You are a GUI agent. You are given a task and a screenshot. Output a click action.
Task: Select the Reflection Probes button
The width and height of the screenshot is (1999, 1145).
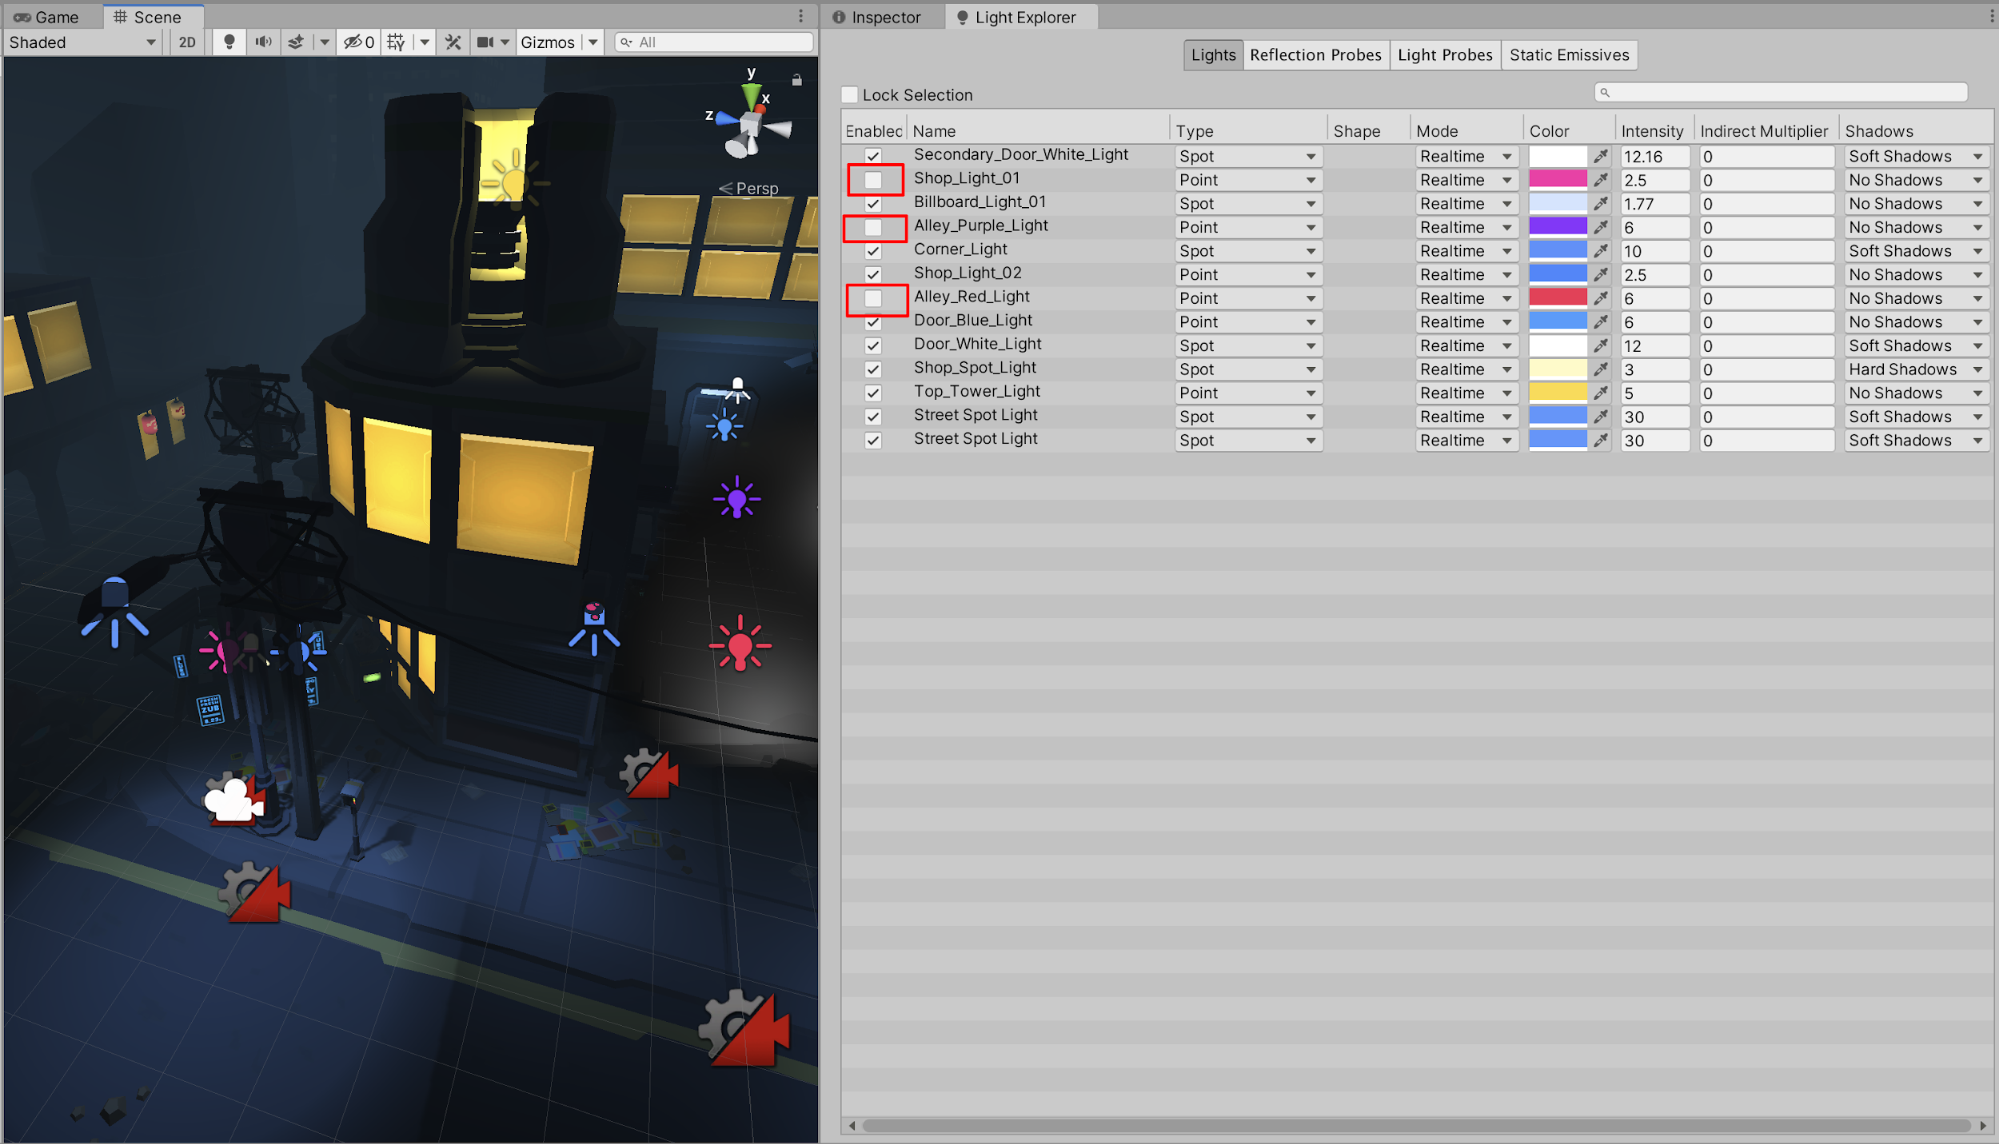(1315, 55)
